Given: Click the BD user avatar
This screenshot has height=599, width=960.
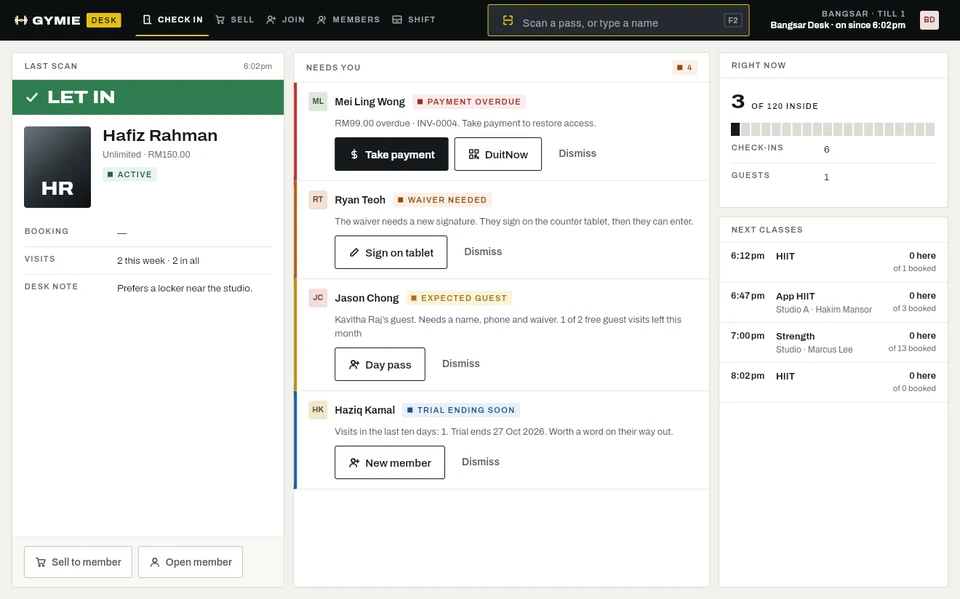Looking at the screenshot, I should click(x=929, y=20).
